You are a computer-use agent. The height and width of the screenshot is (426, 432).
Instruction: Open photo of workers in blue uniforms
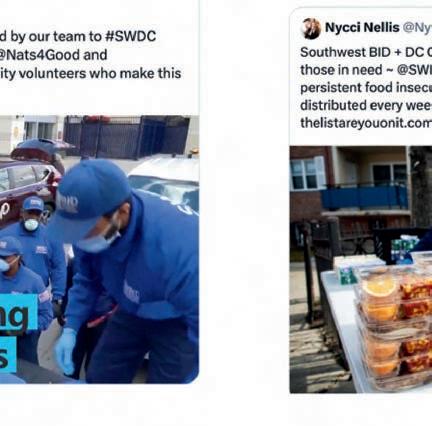click(99, 249)
